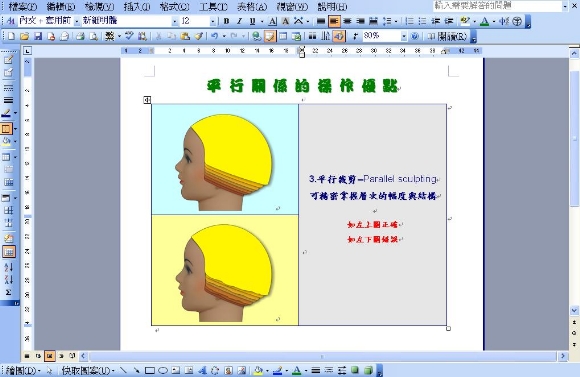Click the AutoSum sigma icon

[8, 292]
